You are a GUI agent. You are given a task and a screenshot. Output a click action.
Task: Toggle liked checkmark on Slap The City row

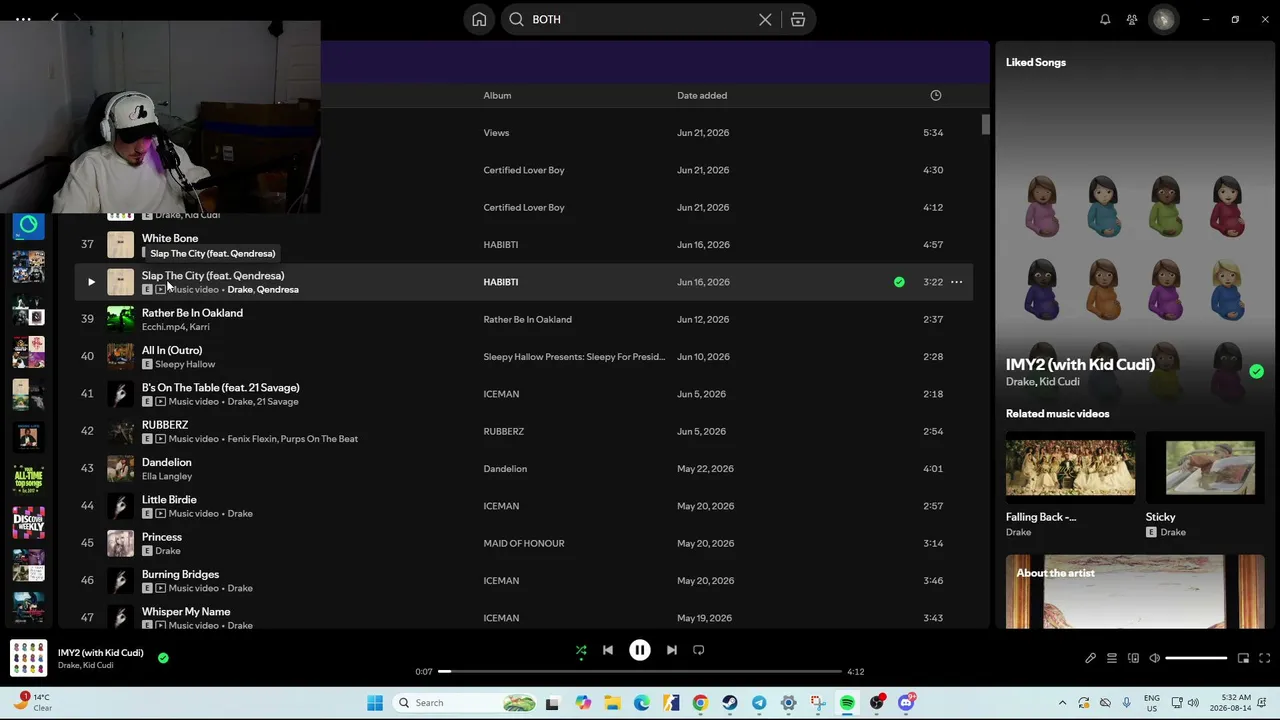pos(899,282)
